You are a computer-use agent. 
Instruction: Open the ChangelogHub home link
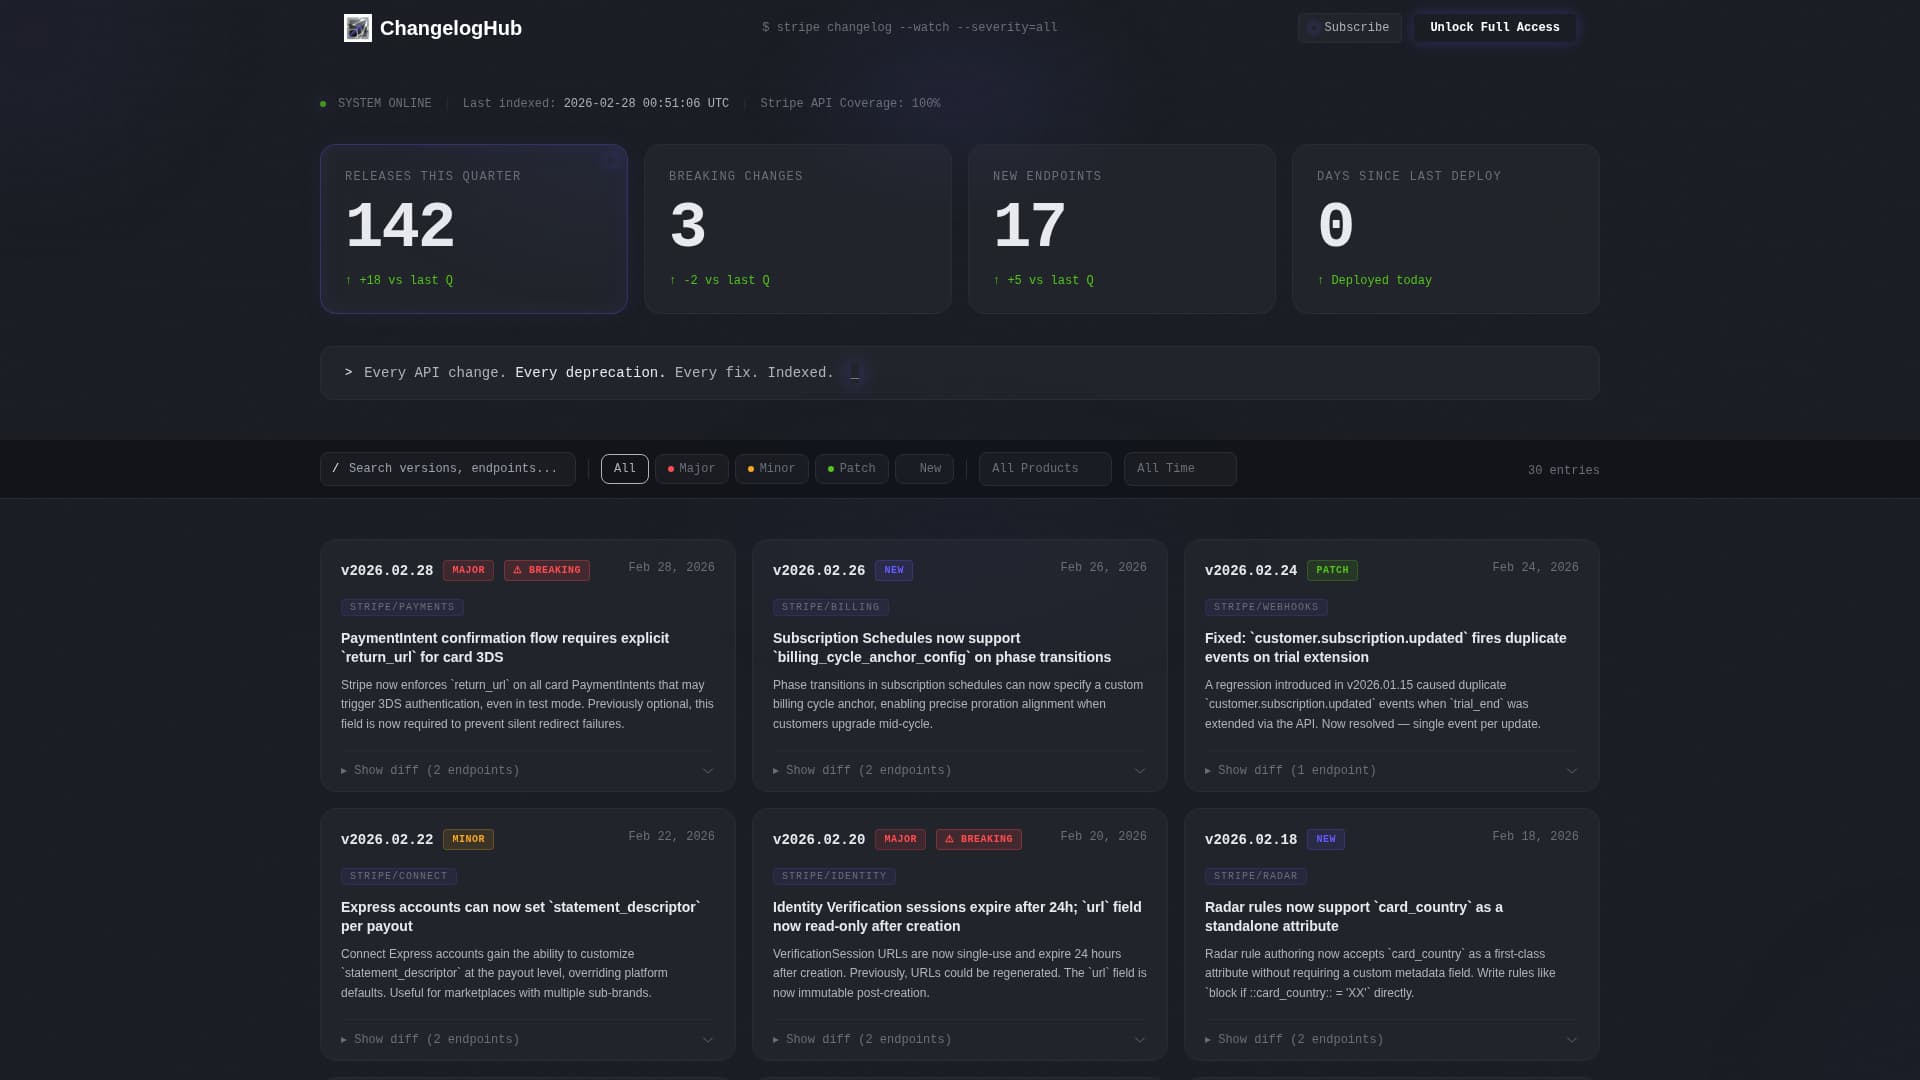(x=433, y=28)
